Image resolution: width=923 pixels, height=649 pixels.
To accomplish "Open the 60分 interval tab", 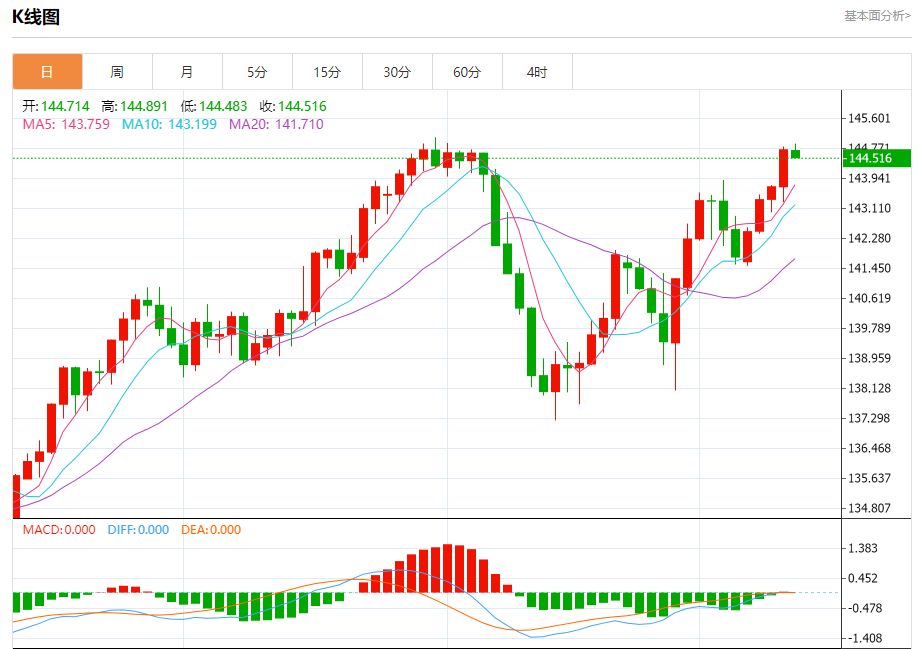I will pyautogui.click(x=467, y=72).
